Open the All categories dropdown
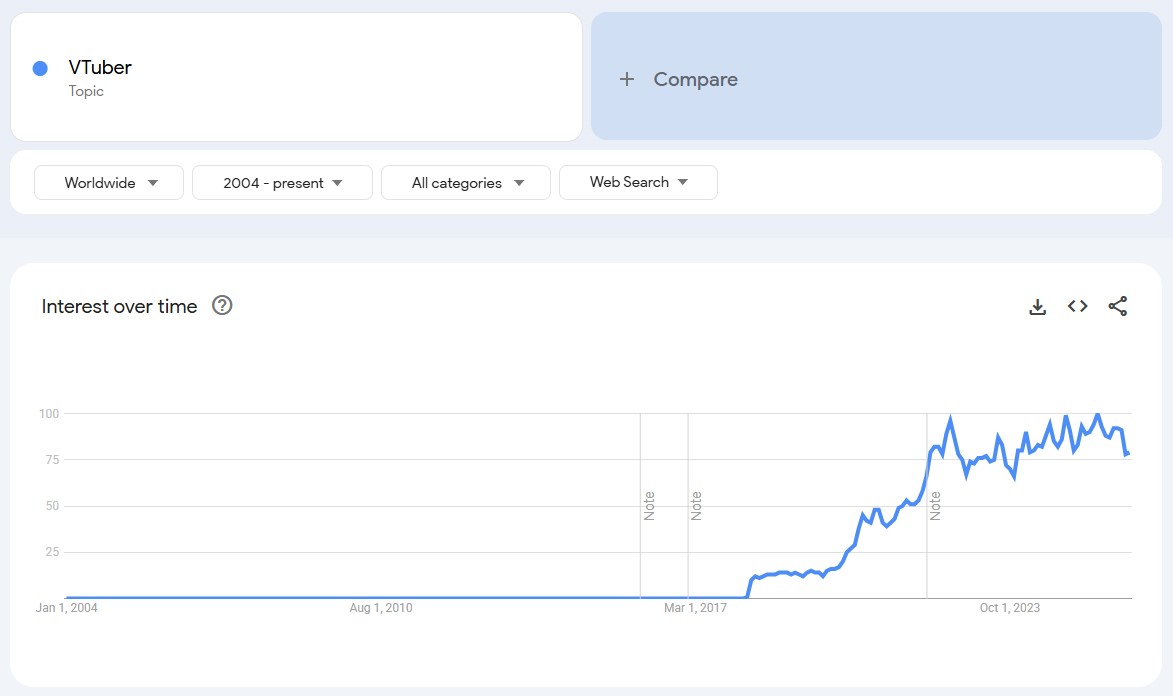Viewport: 1173px width, 696px height. coord(466,183)
